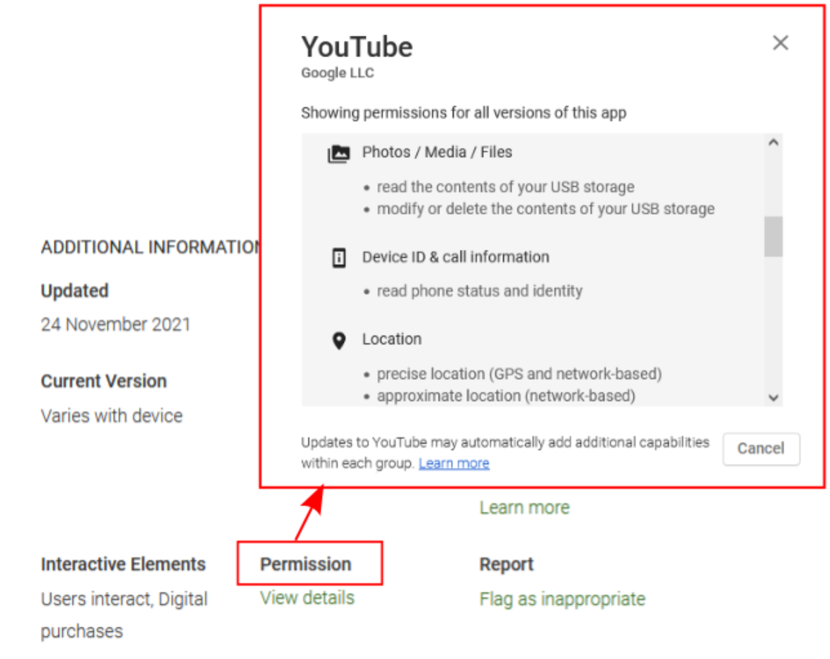Viewport: 830px width, 659px height.
Task: Click the Permission heading
Action: click(305, 564)
